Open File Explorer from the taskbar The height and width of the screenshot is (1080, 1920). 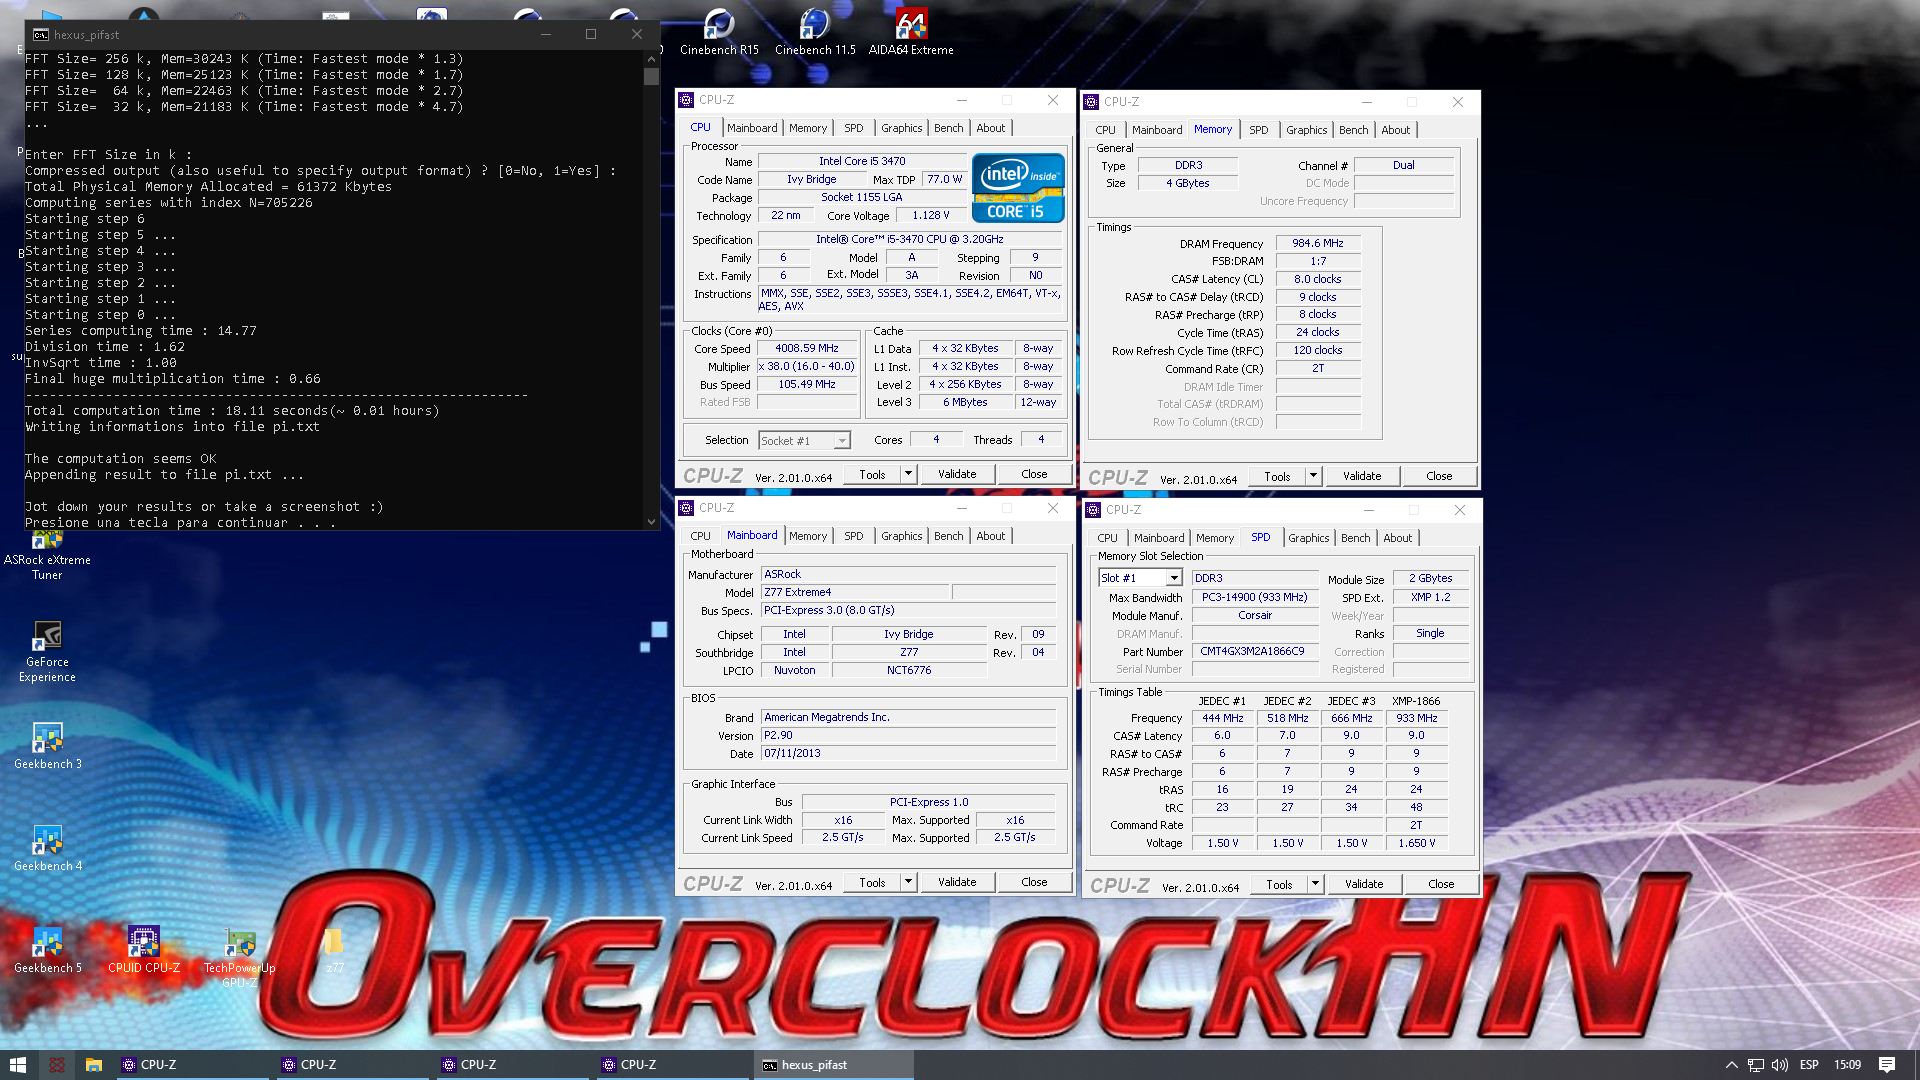[x=94, y=1065]
